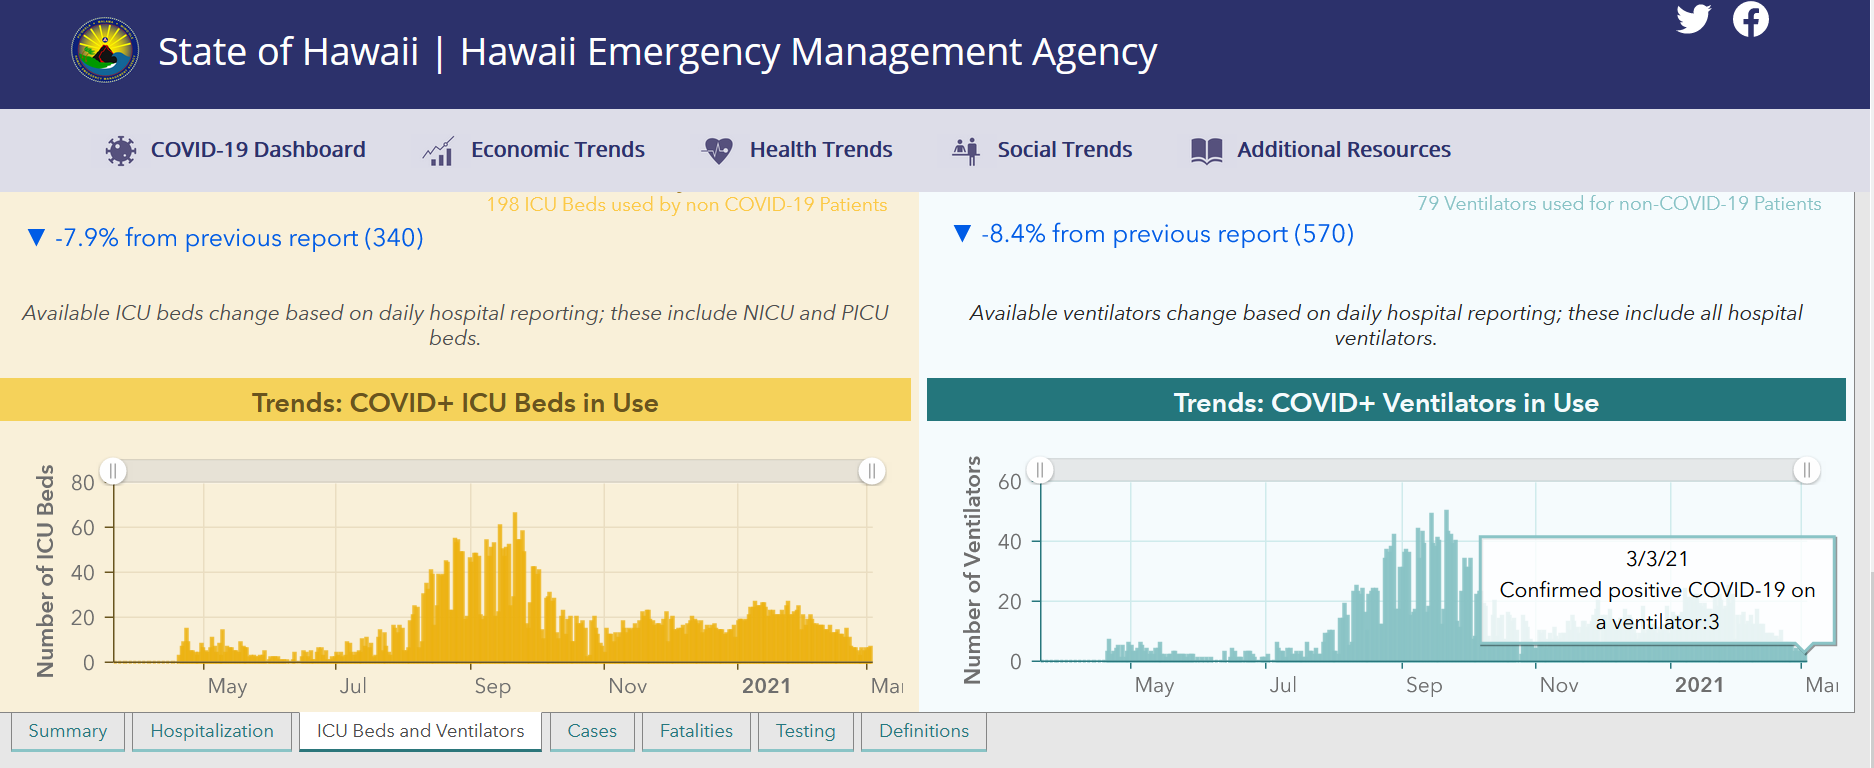
Task: Click the virus icon beside COVID-19 Dashboard
Action: pos(121,151)
